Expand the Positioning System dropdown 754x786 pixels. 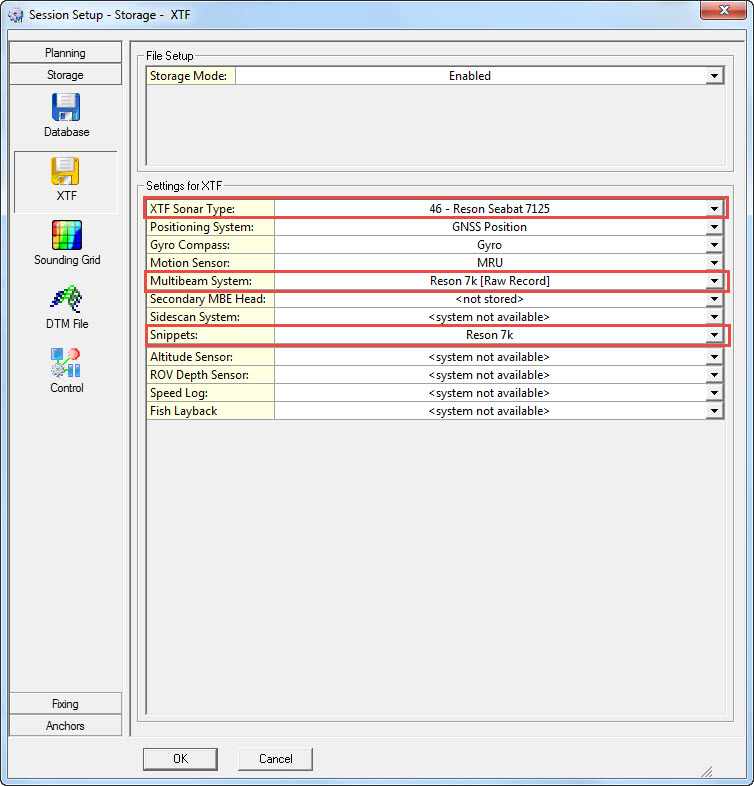coord(714,227)
